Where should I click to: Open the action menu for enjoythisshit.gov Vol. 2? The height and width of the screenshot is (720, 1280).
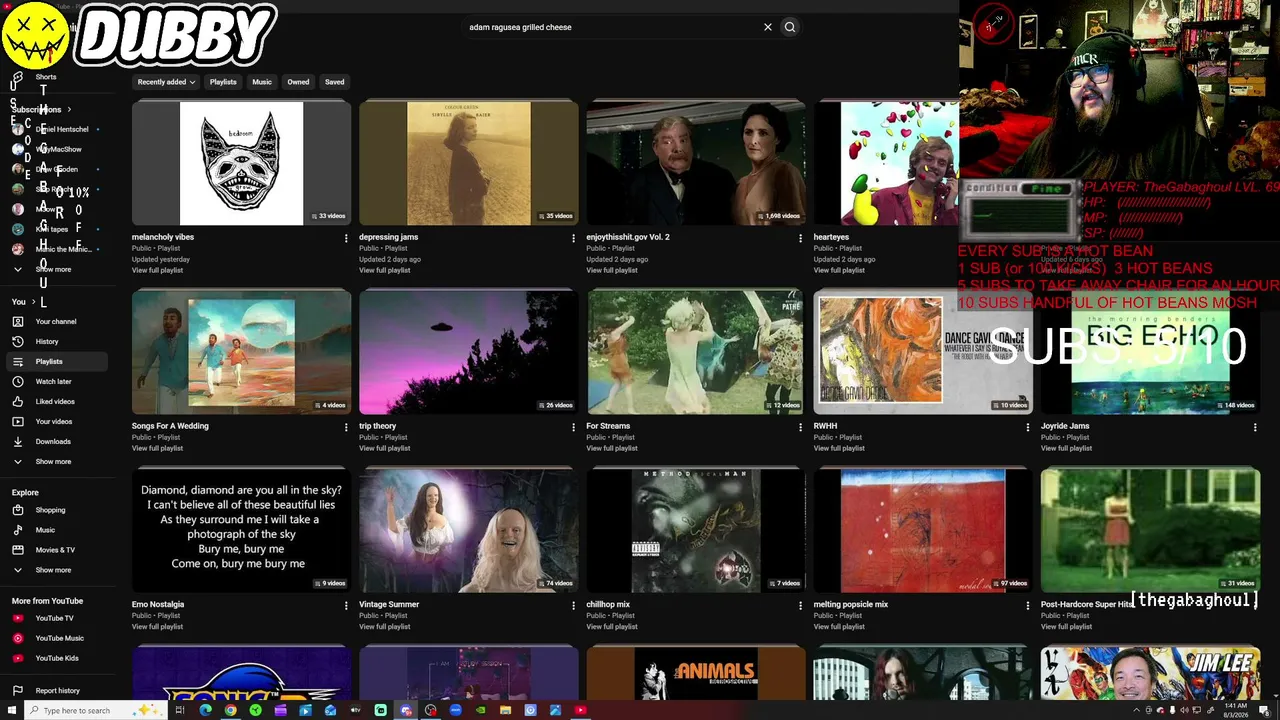[800, 238]
